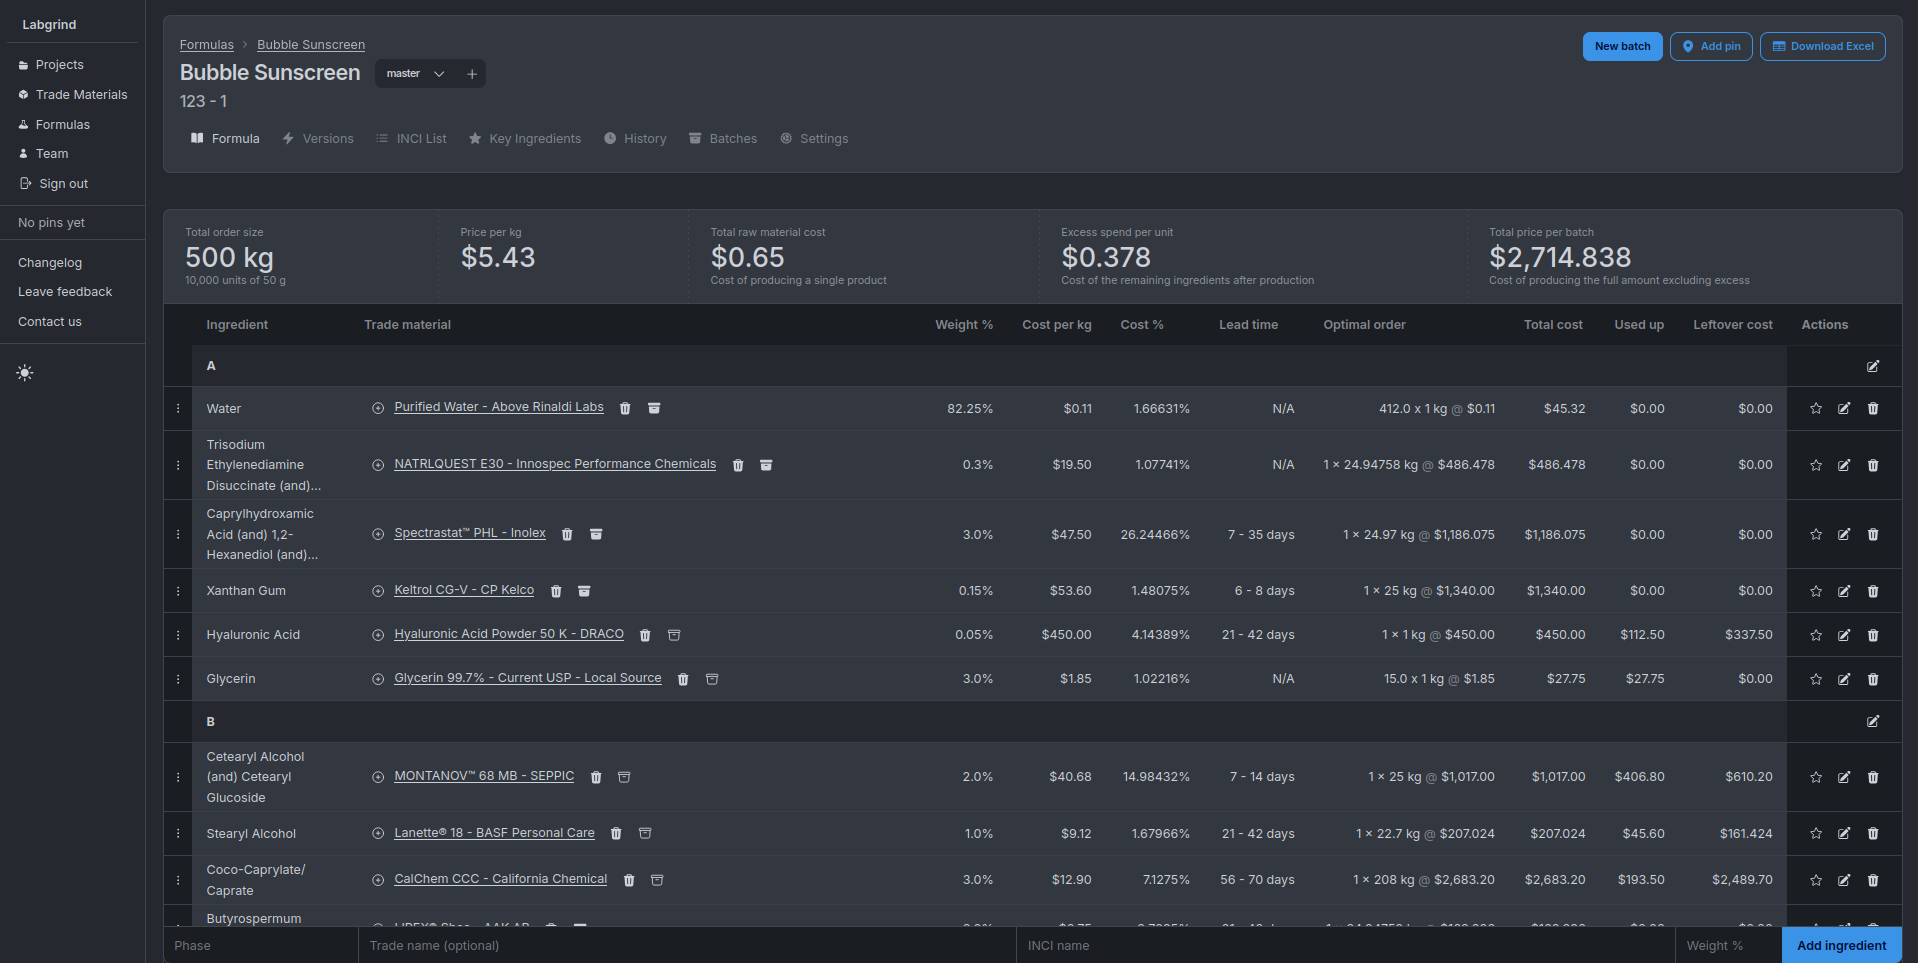Star the Water ingredient row
This screenshot has width=1918, height=963.
click(x=1815, y=408)
